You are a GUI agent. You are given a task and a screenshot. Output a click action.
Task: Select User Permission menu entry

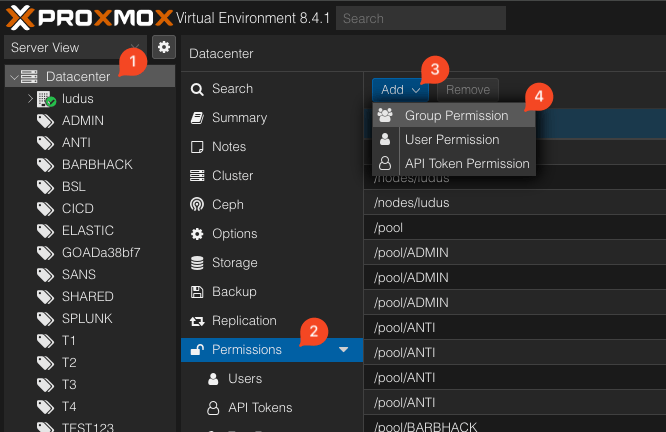451,140
